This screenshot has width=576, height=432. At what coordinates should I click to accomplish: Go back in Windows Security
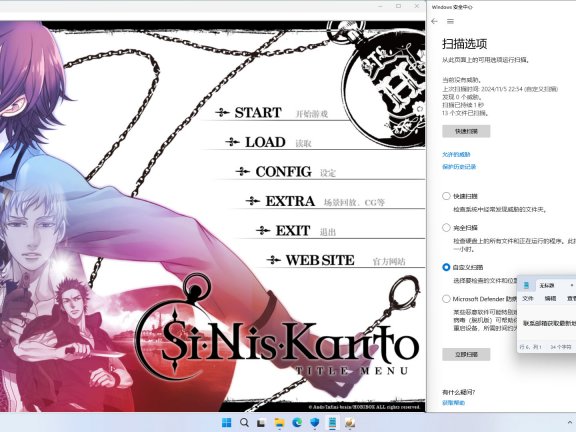(435, 21)
